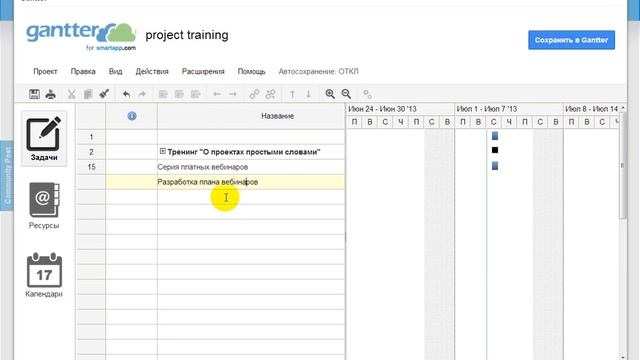Screen dimensions: 640x360
Task: Open the Задачи tasks sidebar panel
Action: (44, 139)
